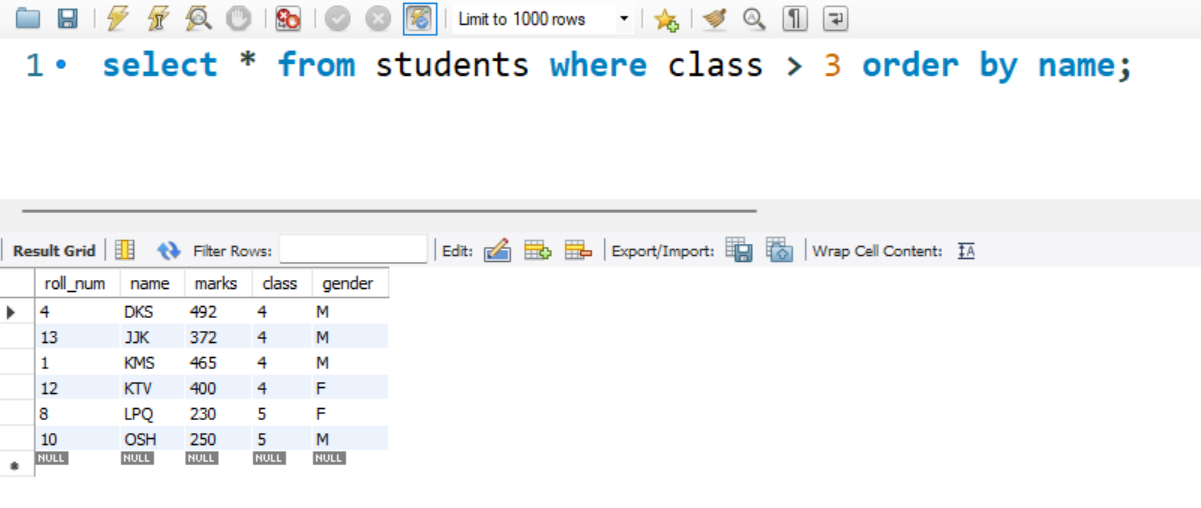Open a SQL script file

(28, 18)
